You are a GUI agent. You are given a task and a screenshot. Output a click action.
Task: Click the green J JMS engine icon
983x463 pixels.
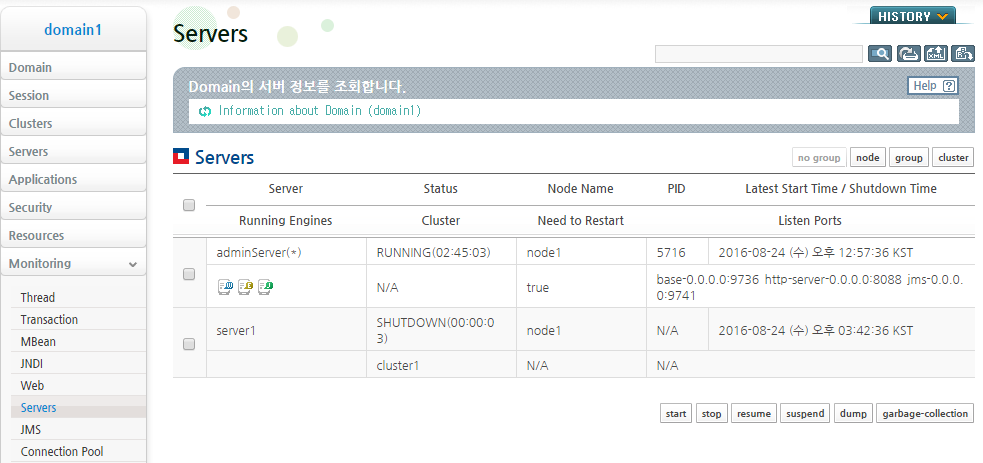point(265,287)
